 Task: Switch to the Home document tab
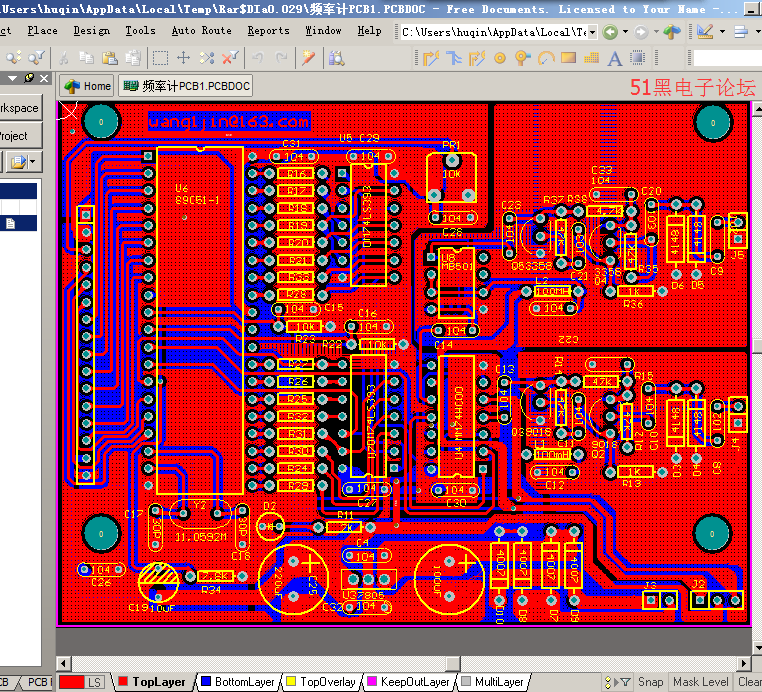pos(87,86)
